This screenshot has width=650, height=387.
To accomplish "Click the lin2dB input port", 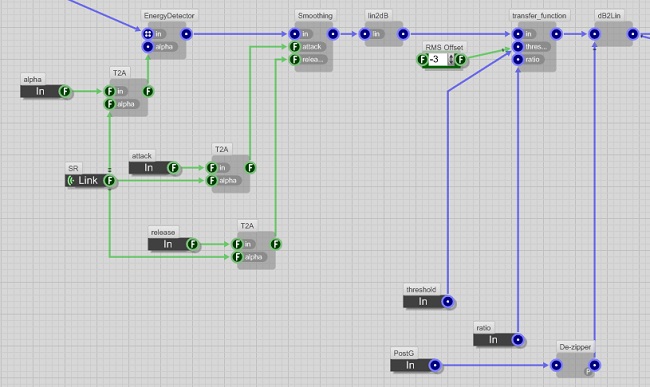I will point(364,34).
